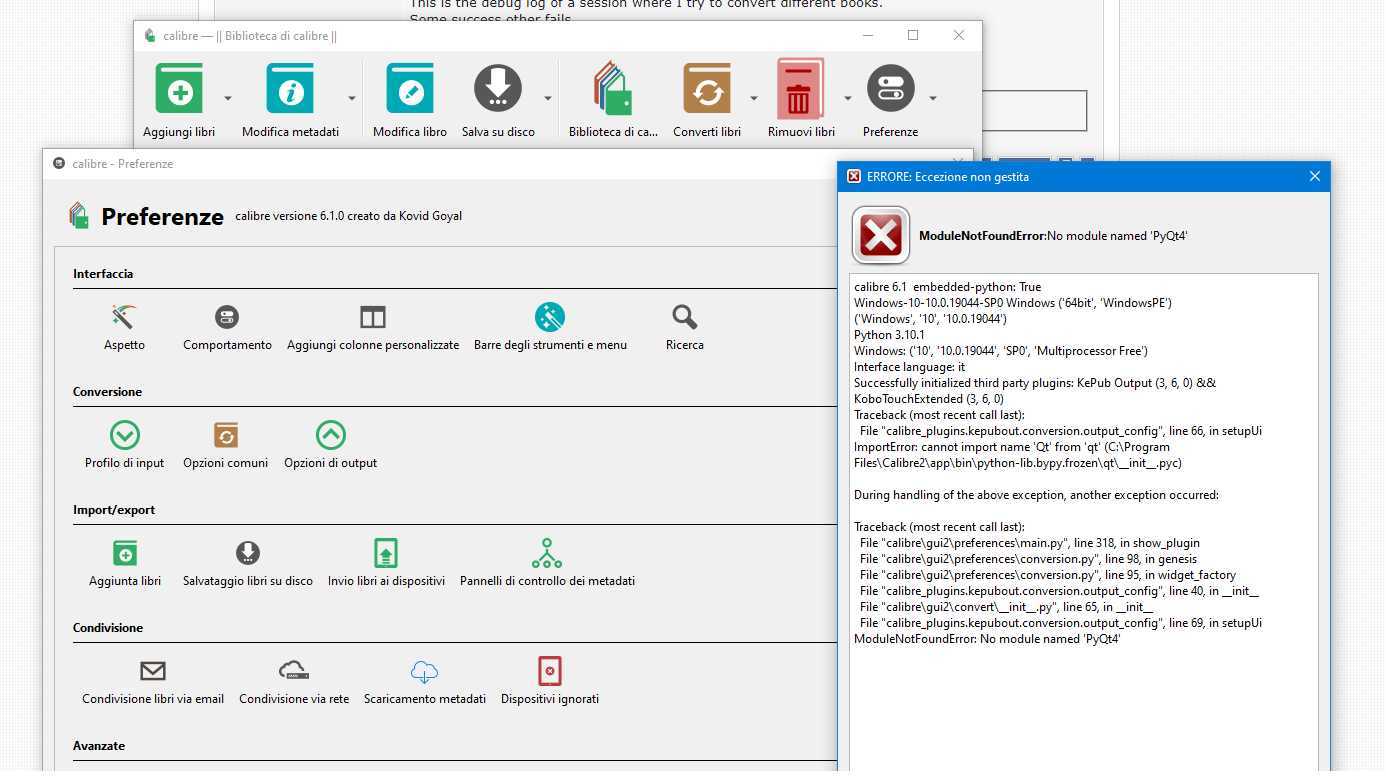
Task: Click the red error icon in the dialog
Action: [881, 236]
